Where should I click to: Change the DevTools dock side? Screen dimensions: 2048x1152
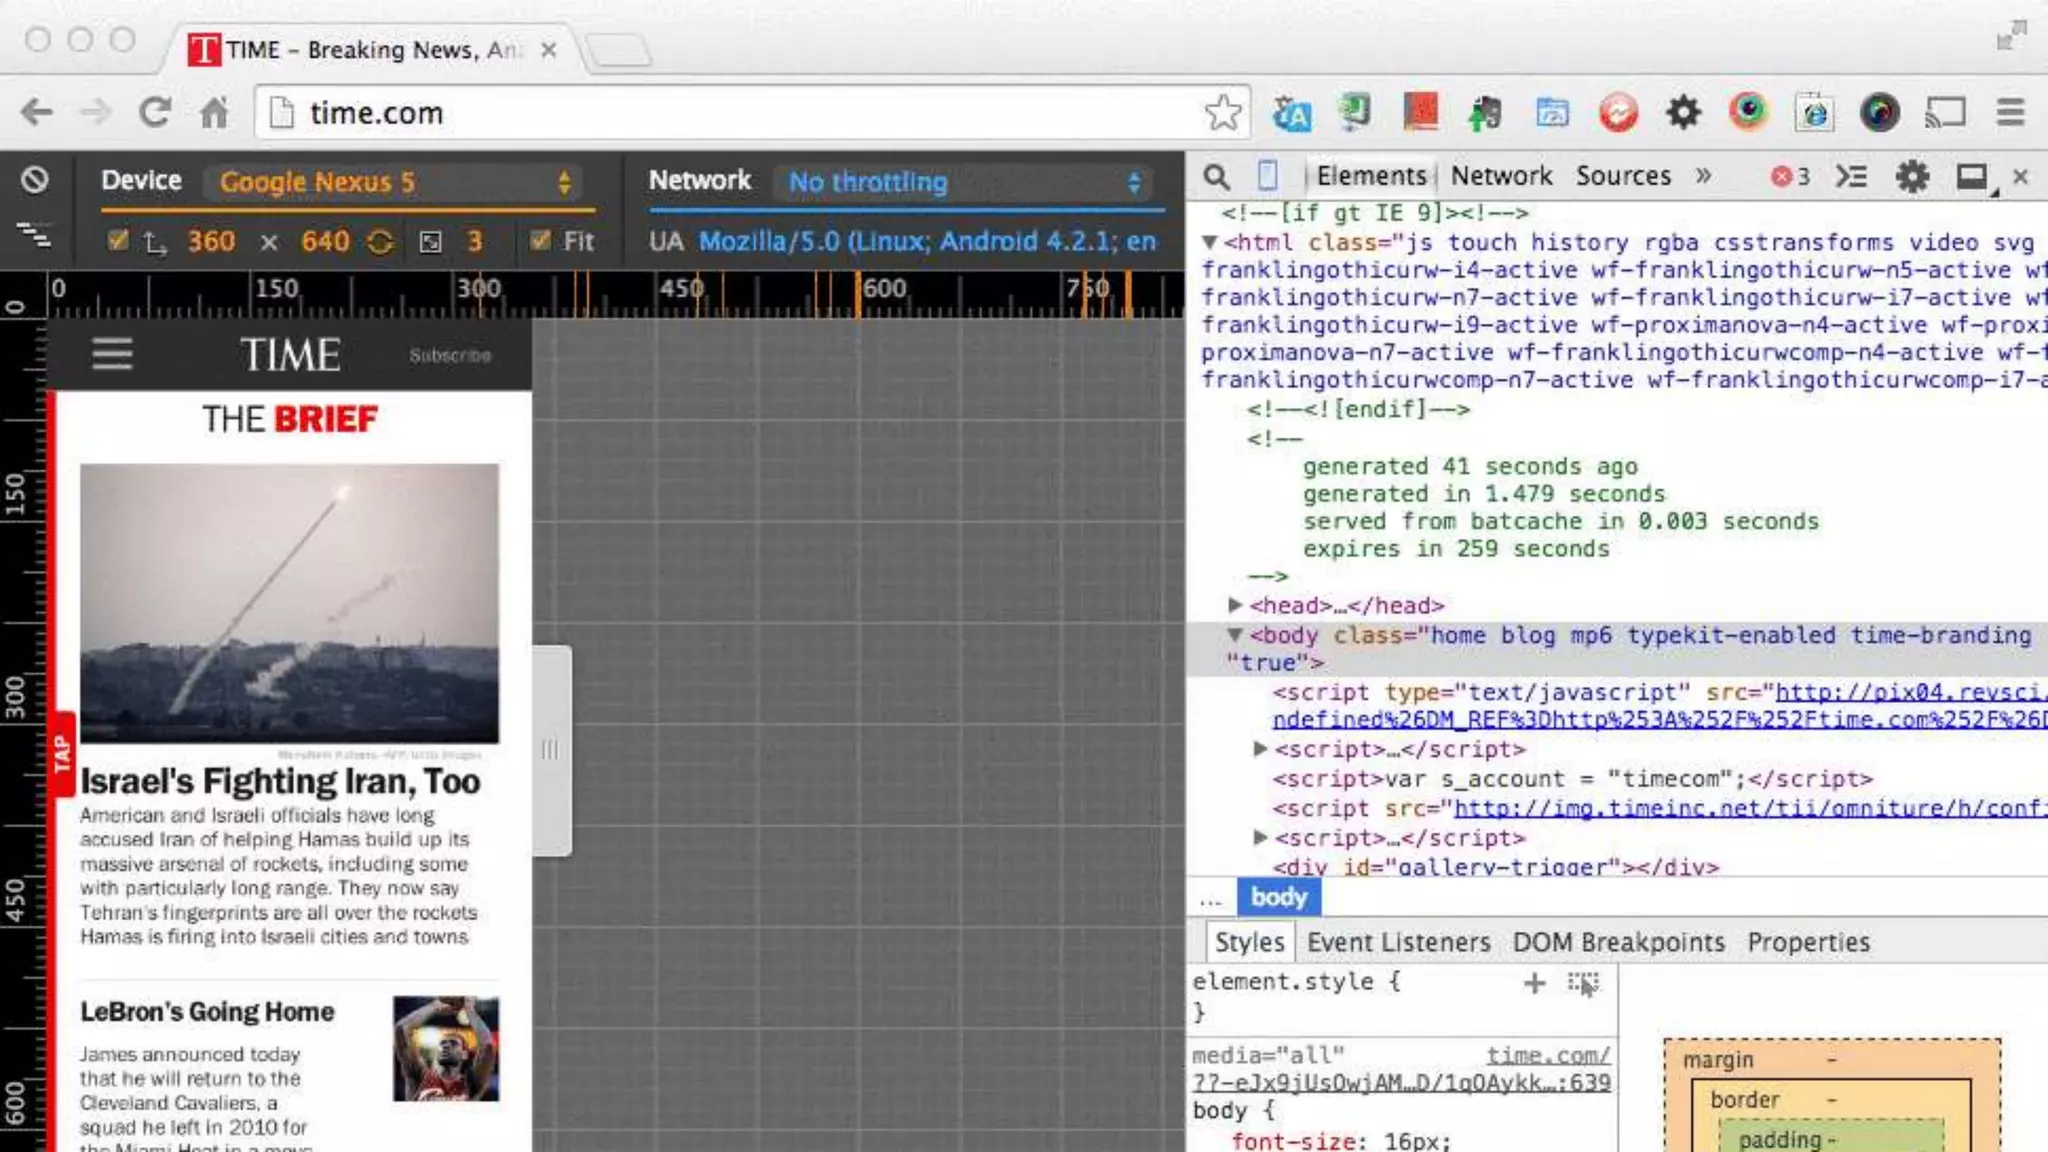click(x=1971, y=177)
